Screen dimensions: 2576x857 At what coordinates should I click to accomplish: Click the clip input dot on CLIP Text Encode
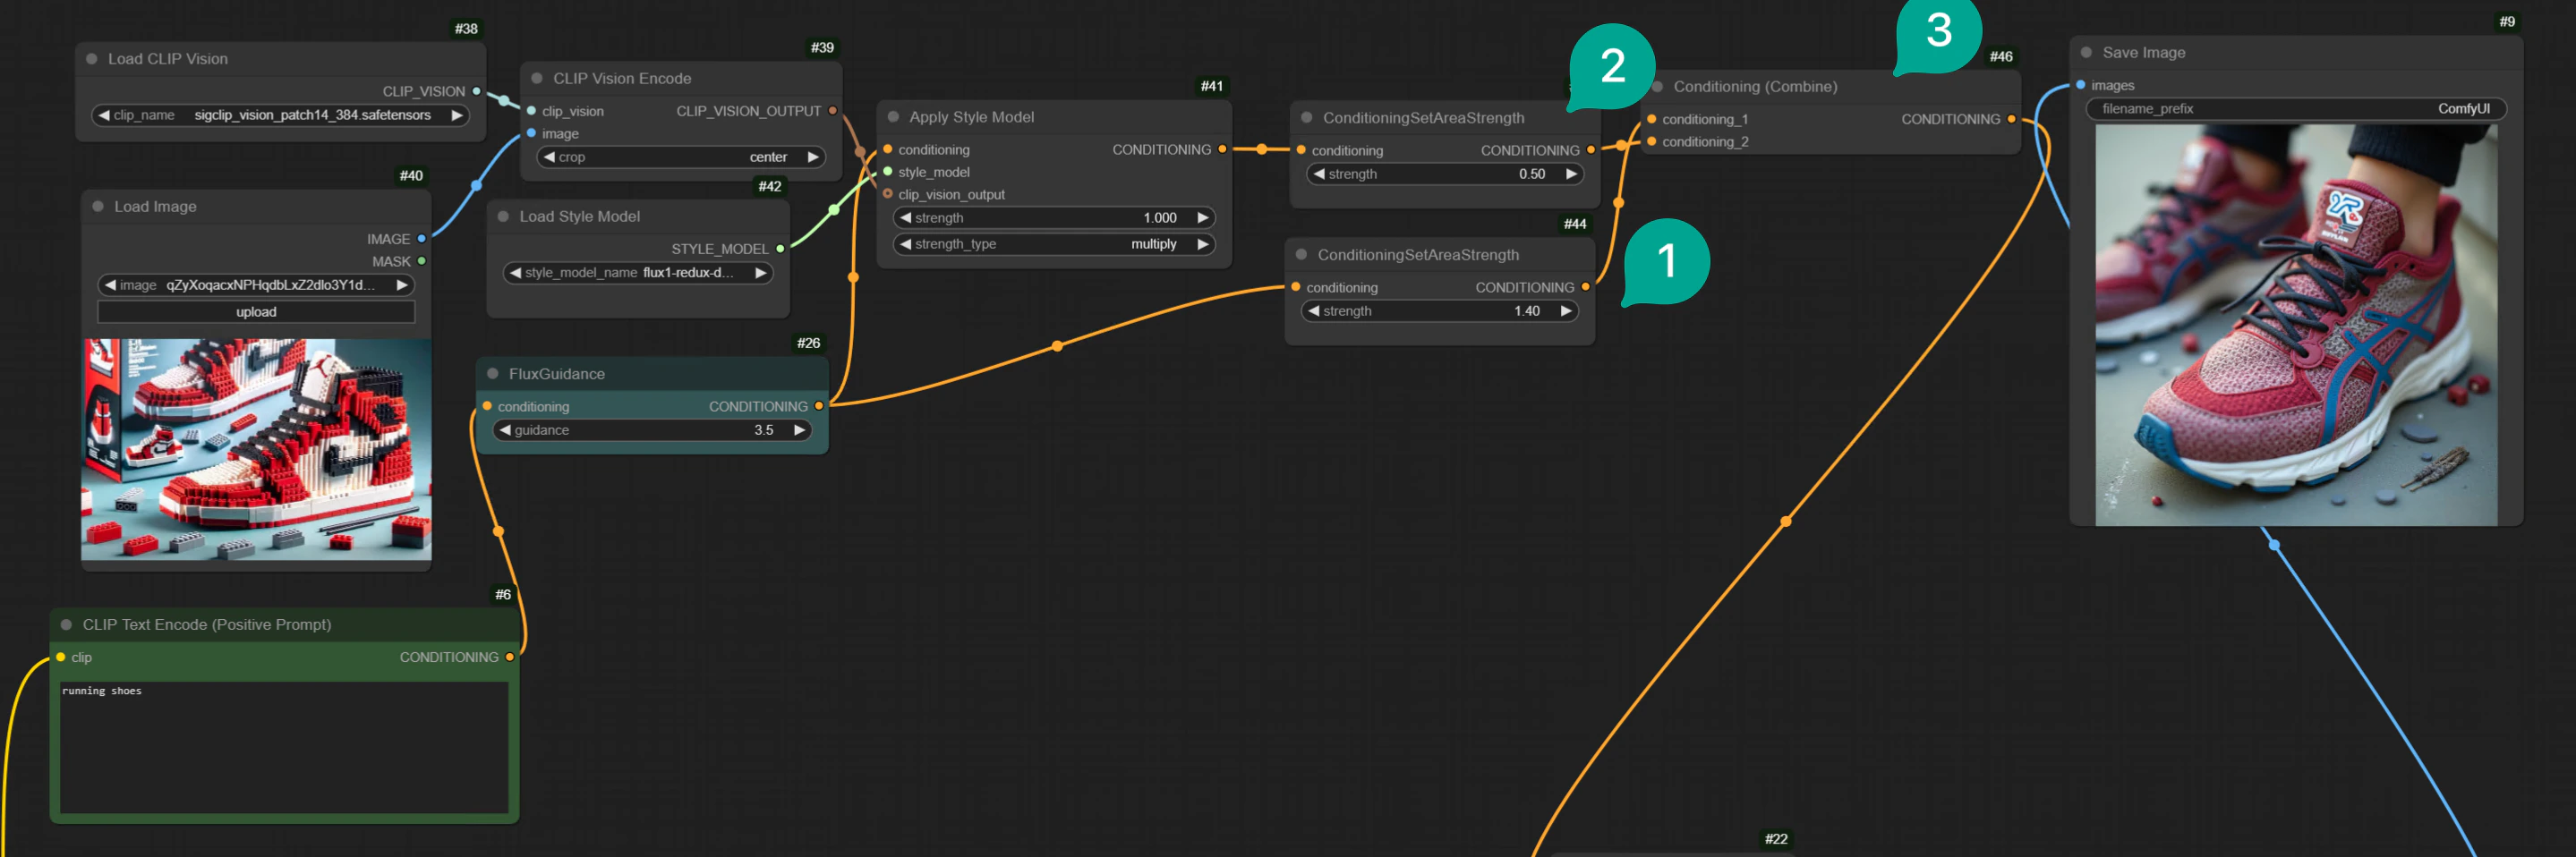click(x=60, y=657)
